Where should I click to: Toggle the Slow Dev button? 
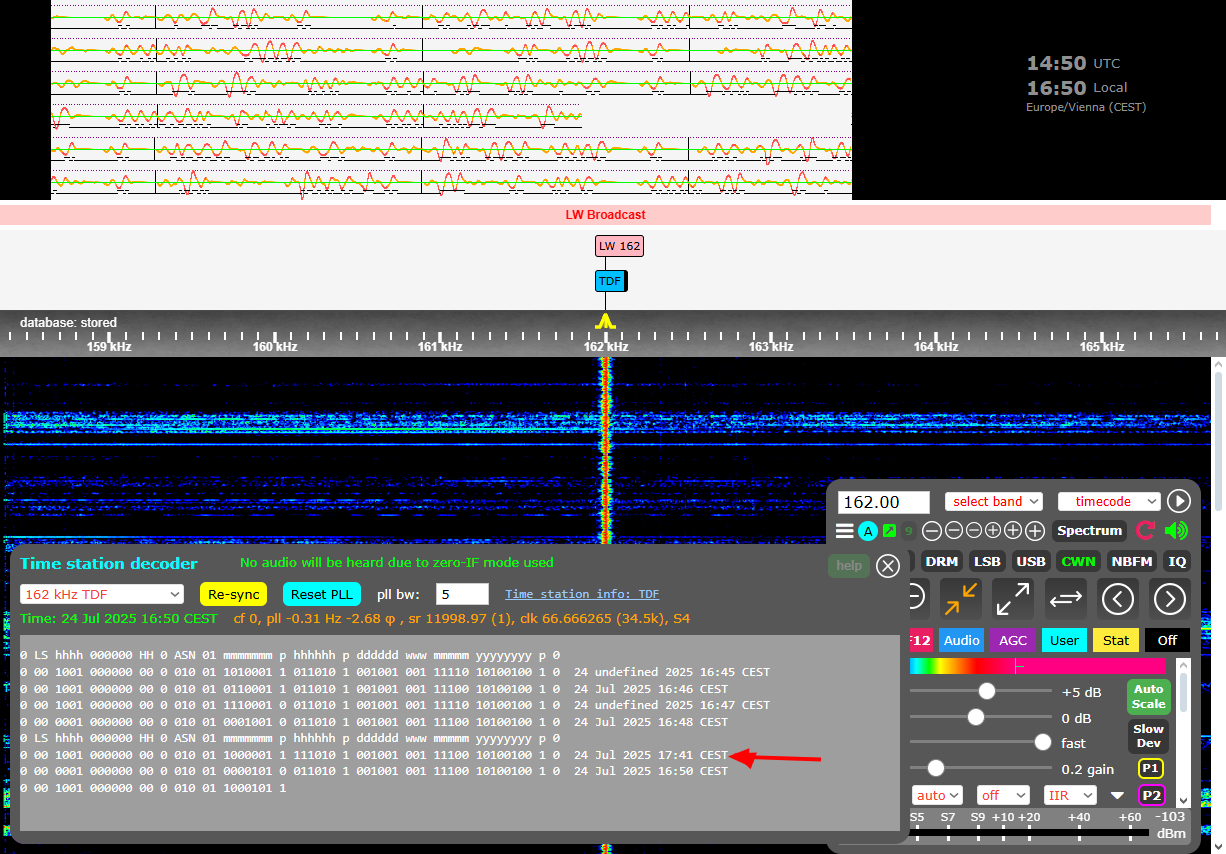click(1148, 736)
